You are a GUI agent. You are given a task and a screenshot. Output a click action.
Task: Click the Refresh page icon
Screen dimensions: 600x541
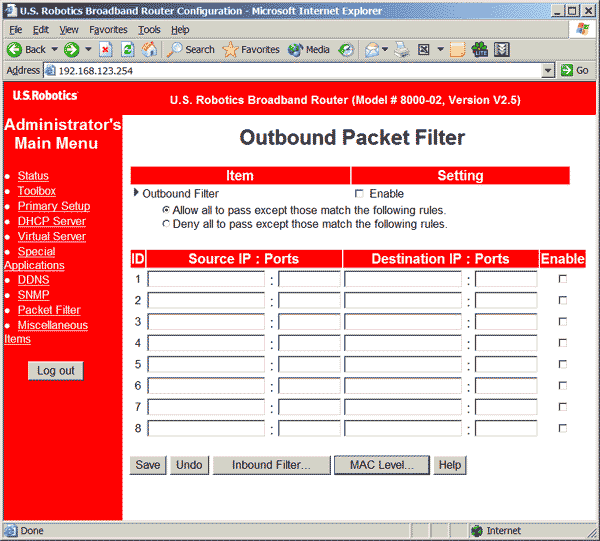tap(127, 49)
